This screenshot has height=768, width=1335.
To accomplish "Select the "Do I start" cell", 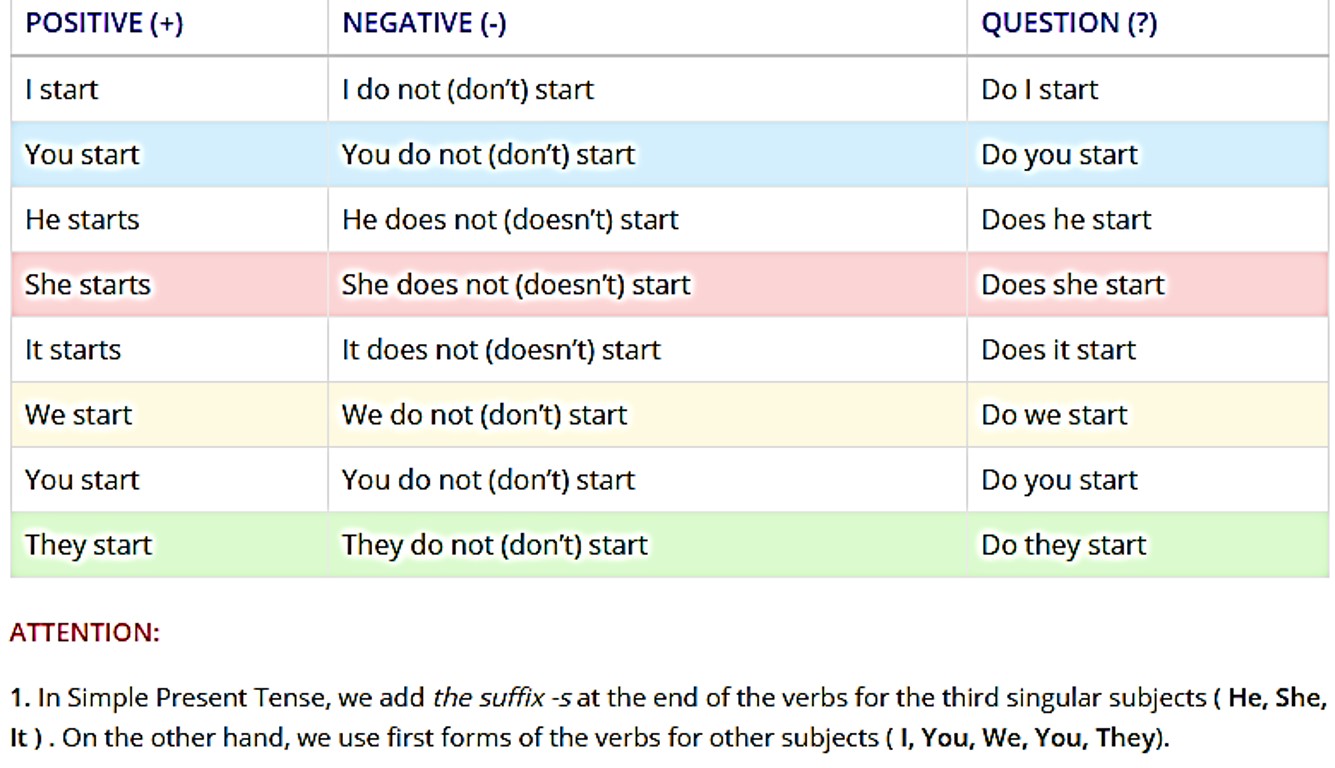I will (x=1039, y=90).
